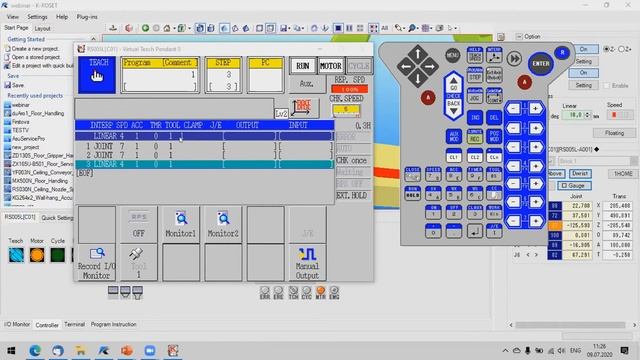
Task: Click the DEL key on the pendant
Action: click(494, 118)
